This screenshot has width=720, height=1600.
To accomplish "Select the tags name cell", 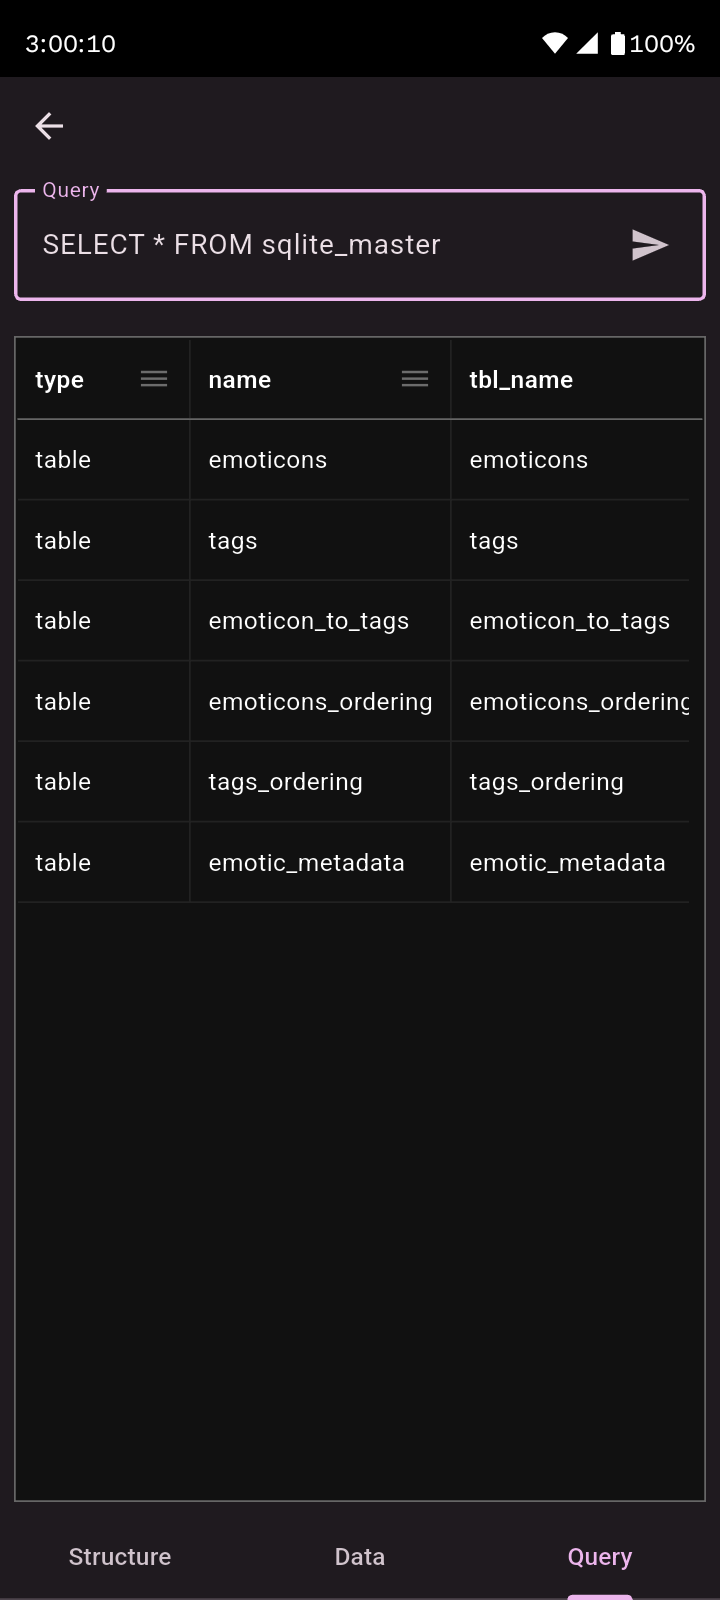I will pyautogui.click(x=233, y=541).
